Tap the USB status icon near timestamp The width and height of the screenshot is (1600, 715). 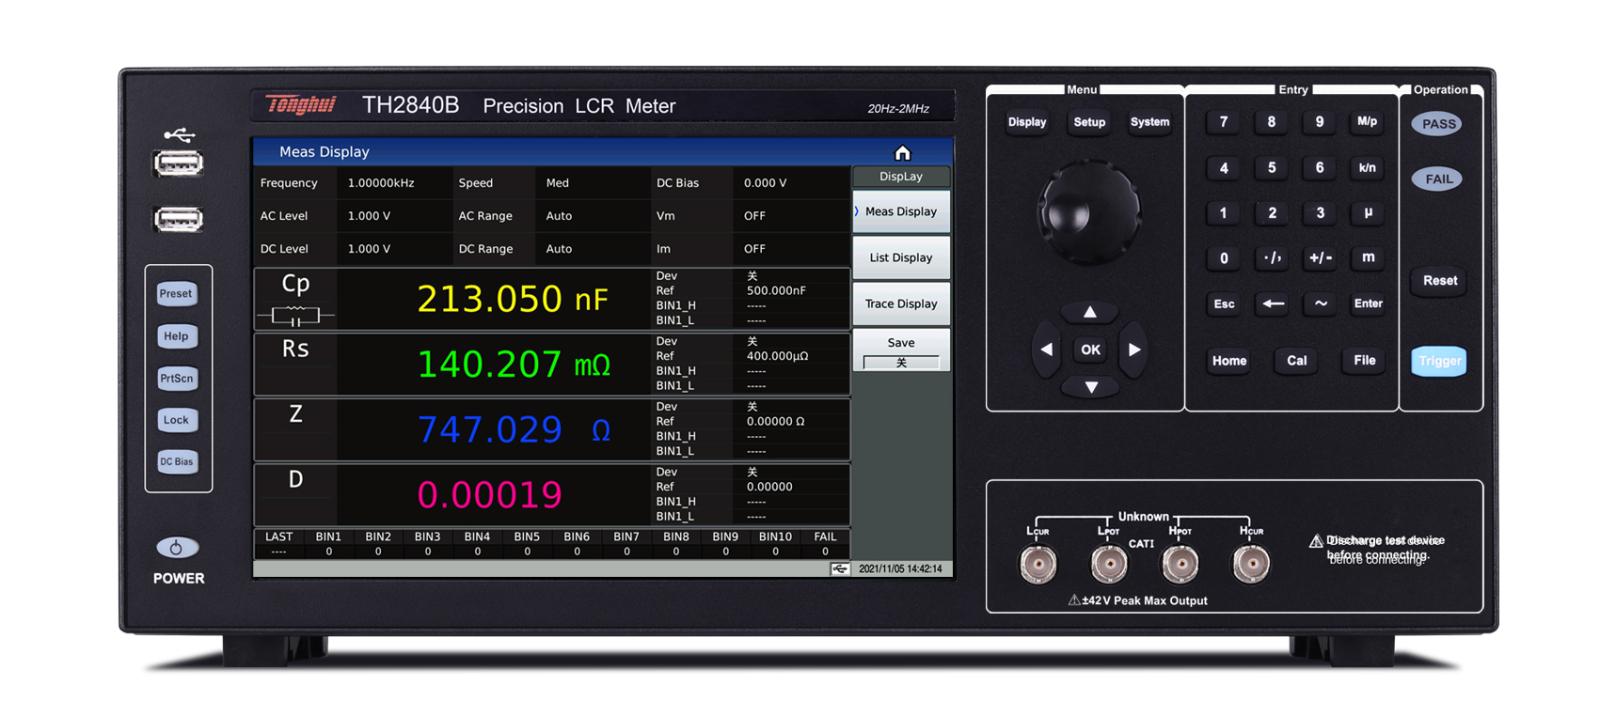coord(840,569)
